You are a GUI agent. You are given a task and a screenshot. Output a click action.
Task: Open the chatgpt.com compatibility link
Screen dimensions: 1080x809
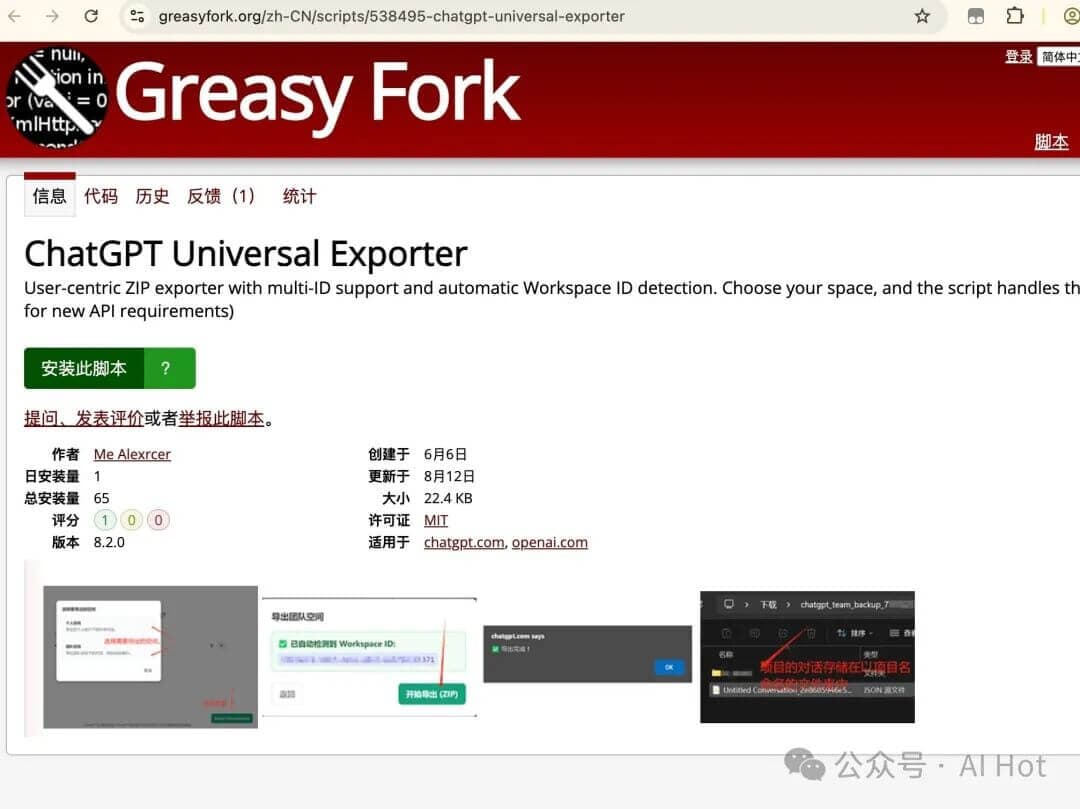click(x=463, y=542)
